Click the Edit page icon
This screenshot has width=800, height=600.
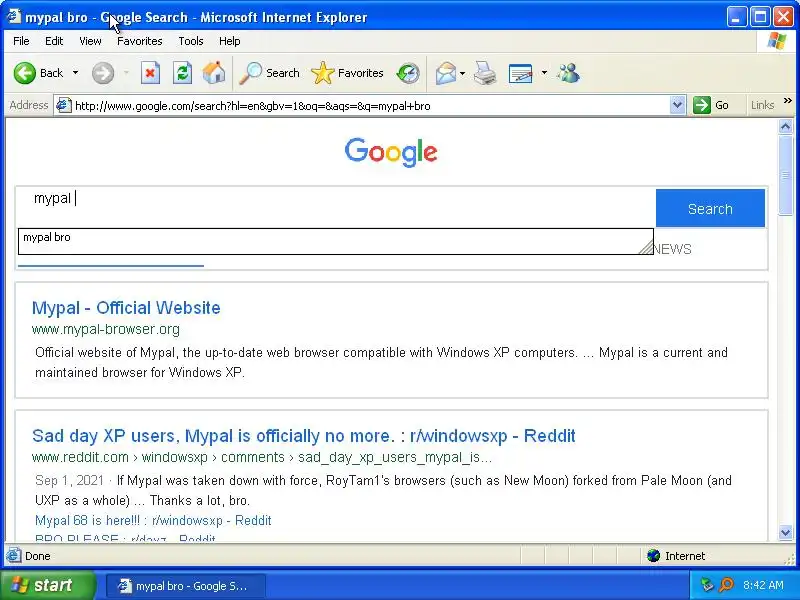(520, 73)
